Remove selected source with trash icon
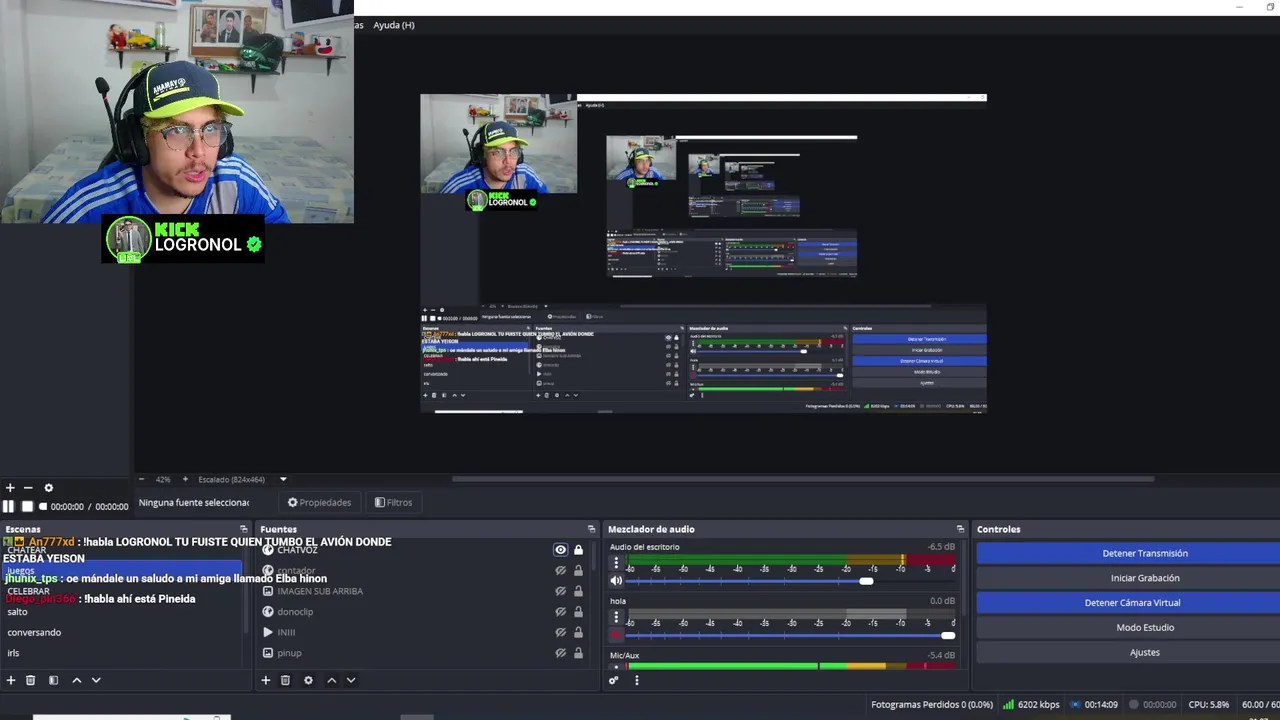This screenshot has height=720, width=1280. pos(285,680)
